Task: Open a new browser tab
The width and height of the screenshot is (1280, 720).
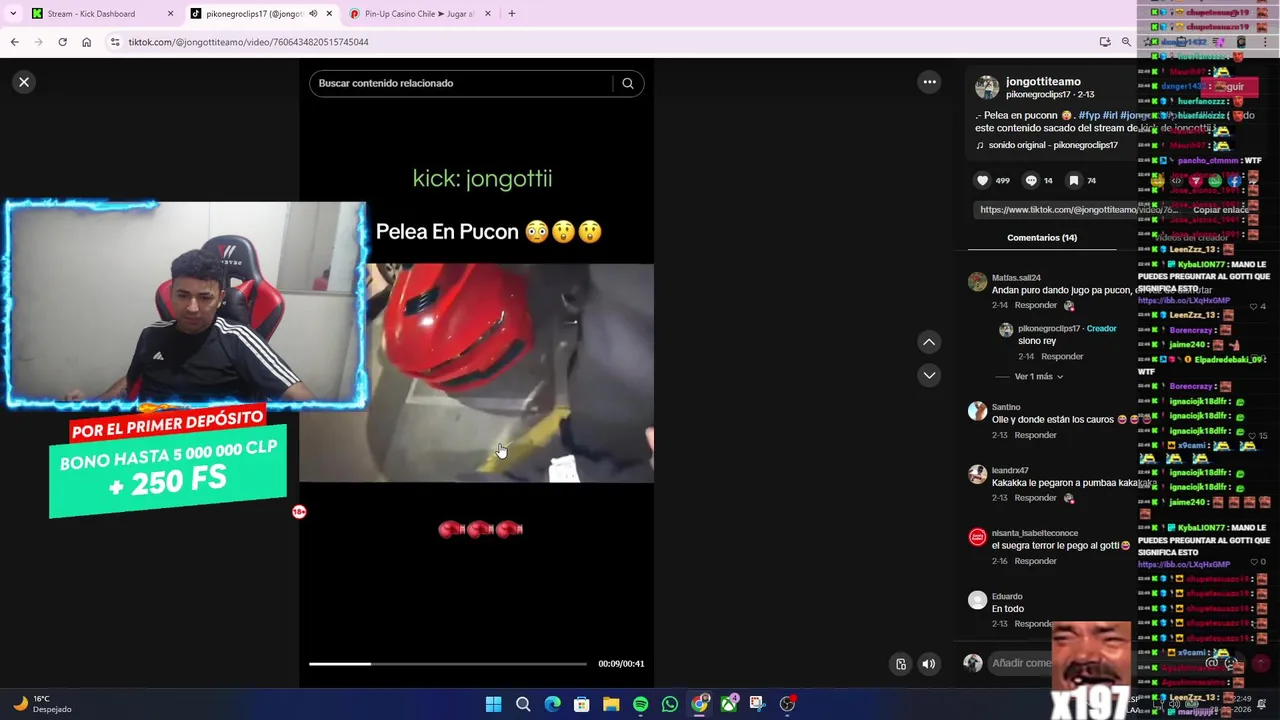Action: pyautogui.click(x=511, y=14)
